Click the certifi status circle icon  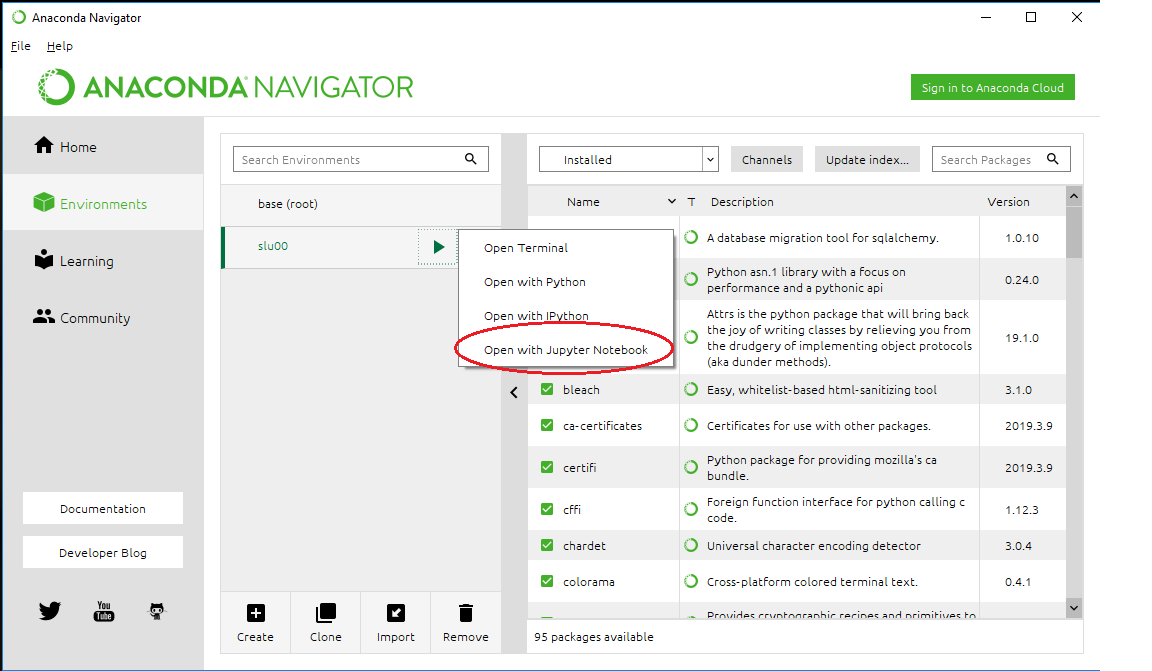[691, 467]
